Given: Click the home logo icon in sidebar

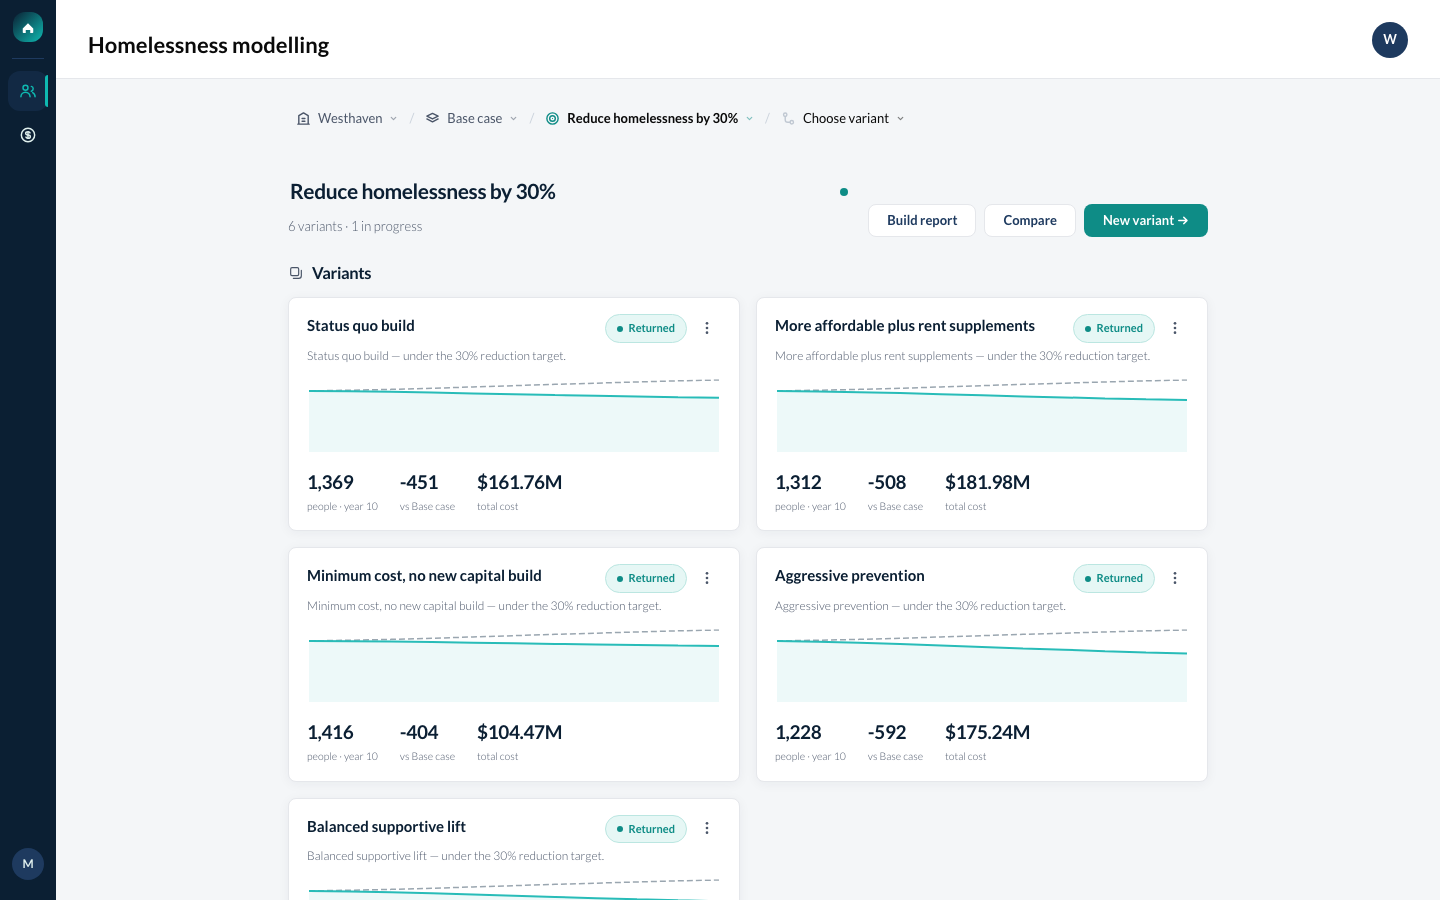Looking at the screenshot, I should click(x=28, y=28).
